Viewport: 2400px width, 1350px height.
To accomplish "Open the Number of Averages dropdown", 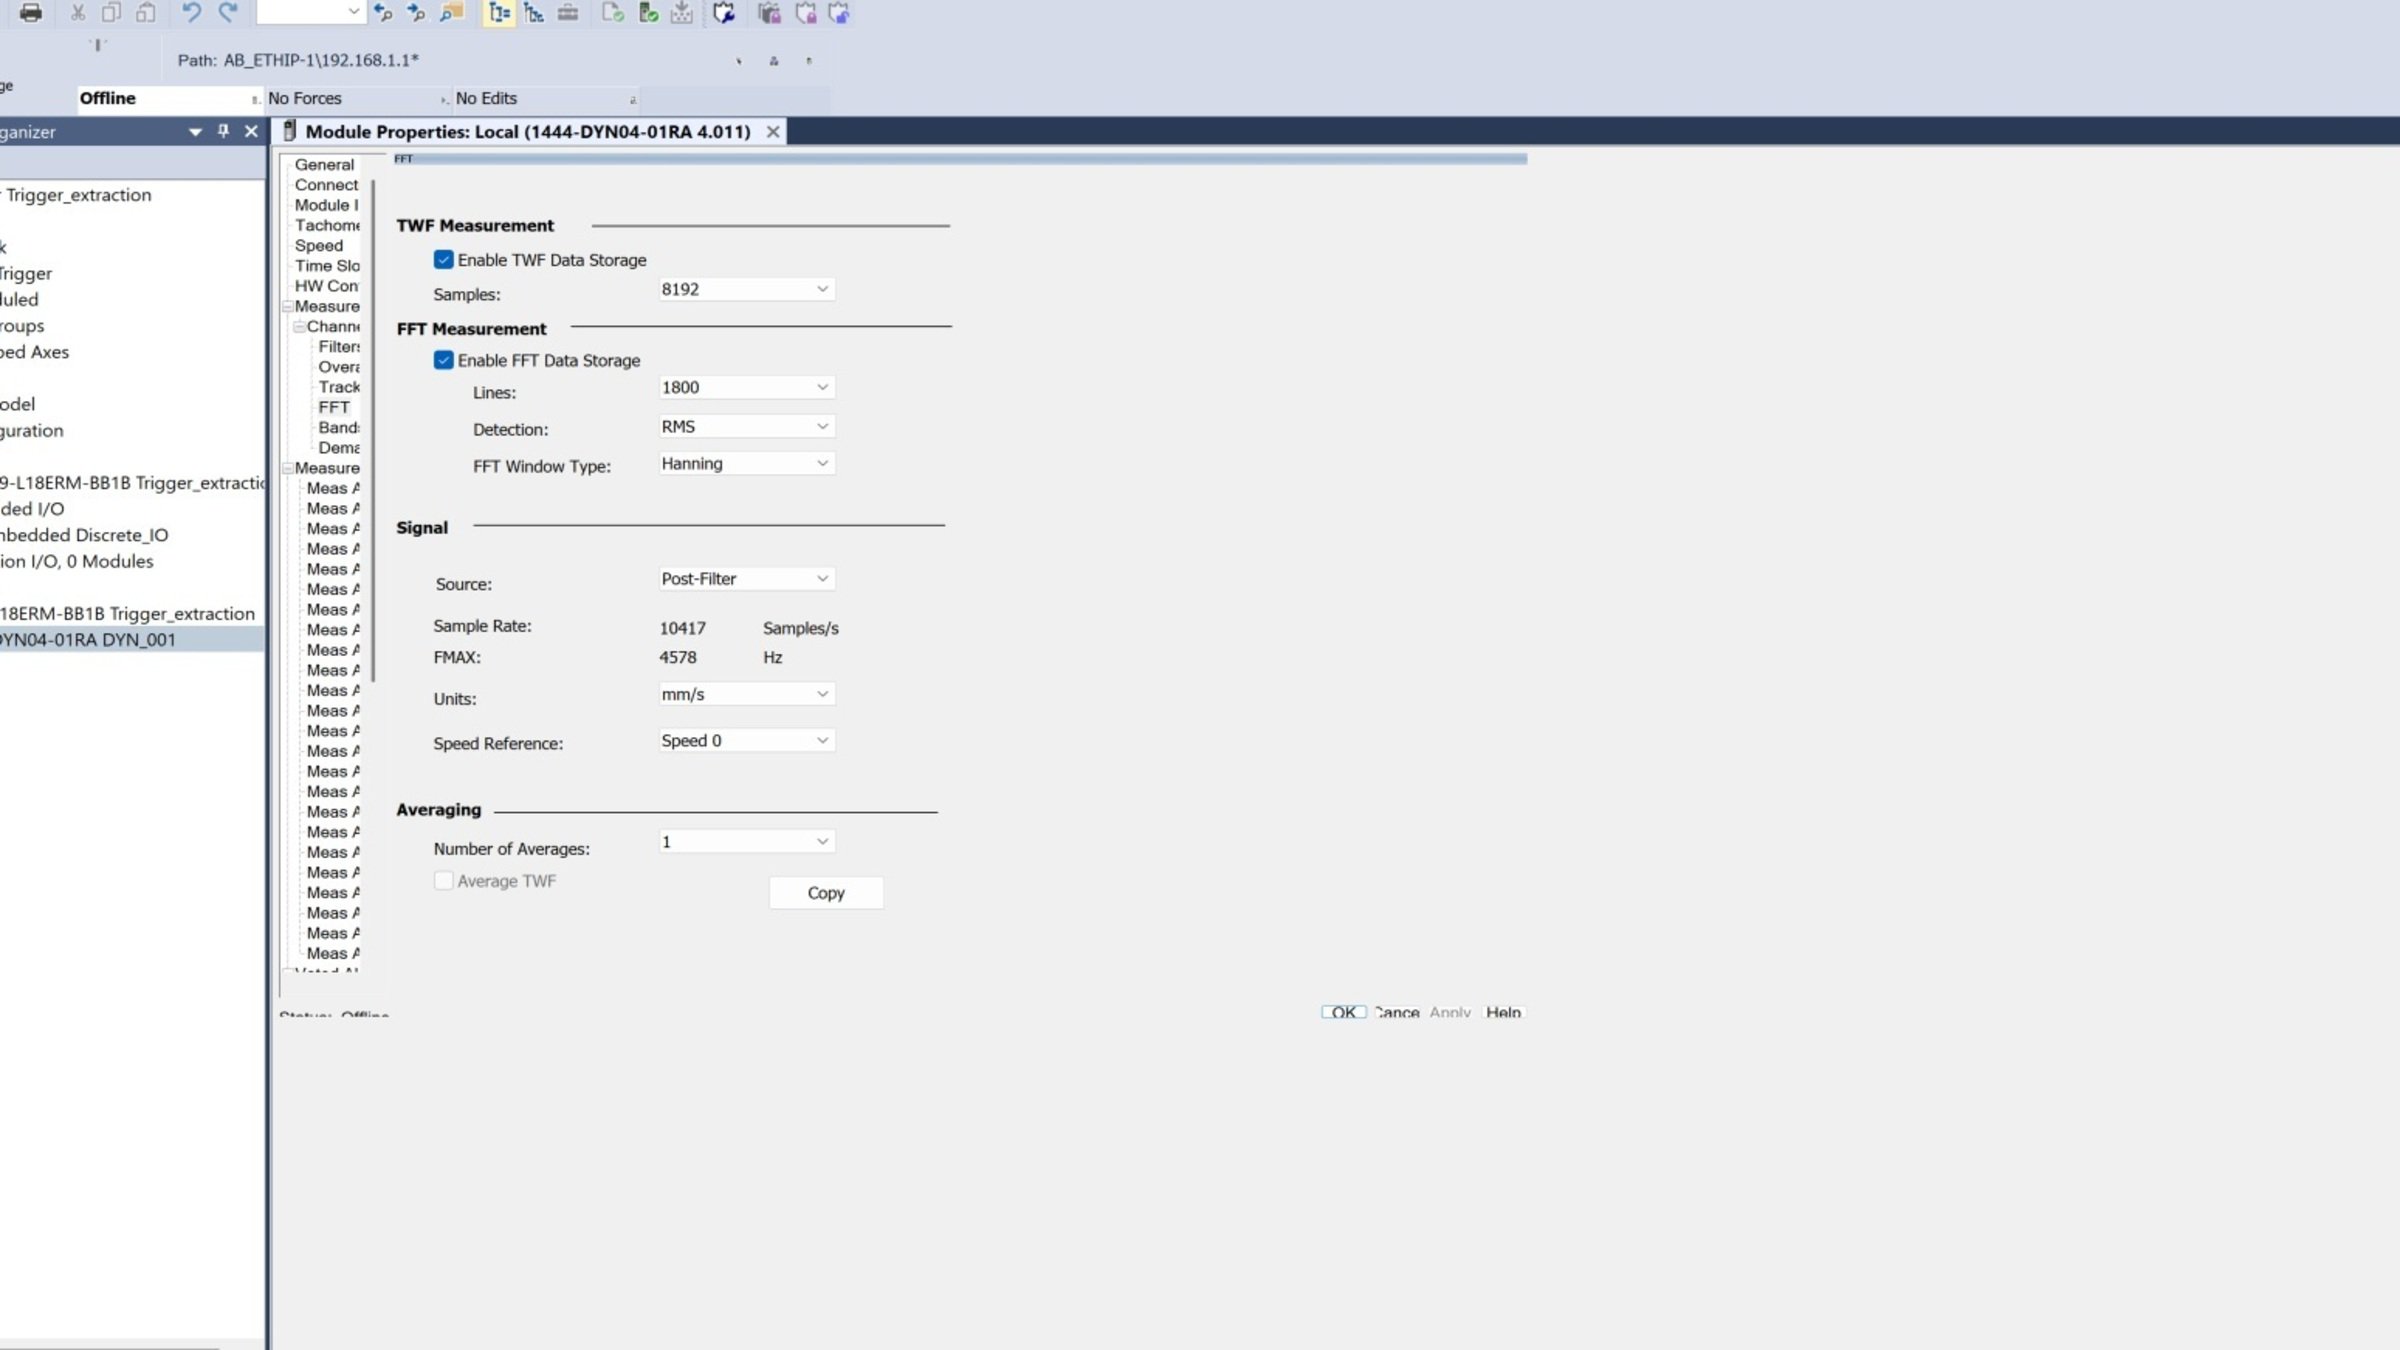I will [x=746, y=842].
